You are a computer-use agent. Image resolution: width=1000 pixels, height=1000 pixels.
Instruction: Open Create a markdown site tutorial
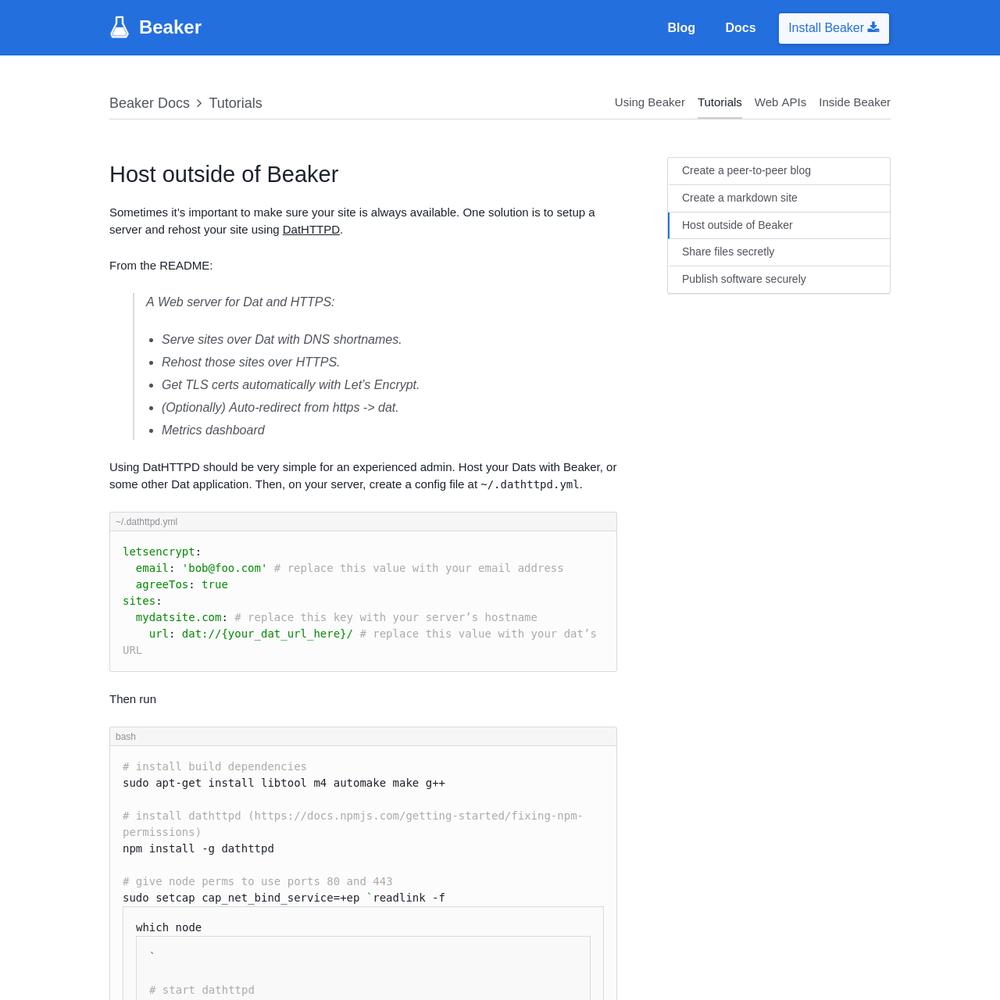779,198
